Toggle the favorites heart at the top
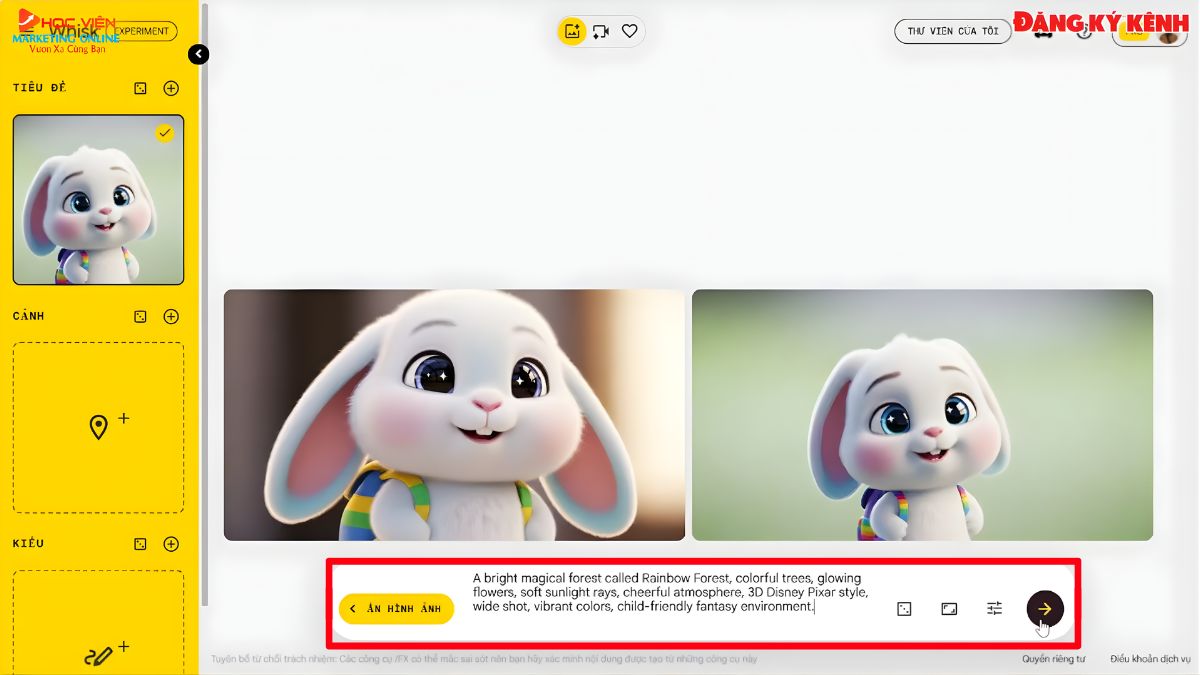Image resolution: width=1200 pixels, height=675 pixels. [x=629, y=31]
